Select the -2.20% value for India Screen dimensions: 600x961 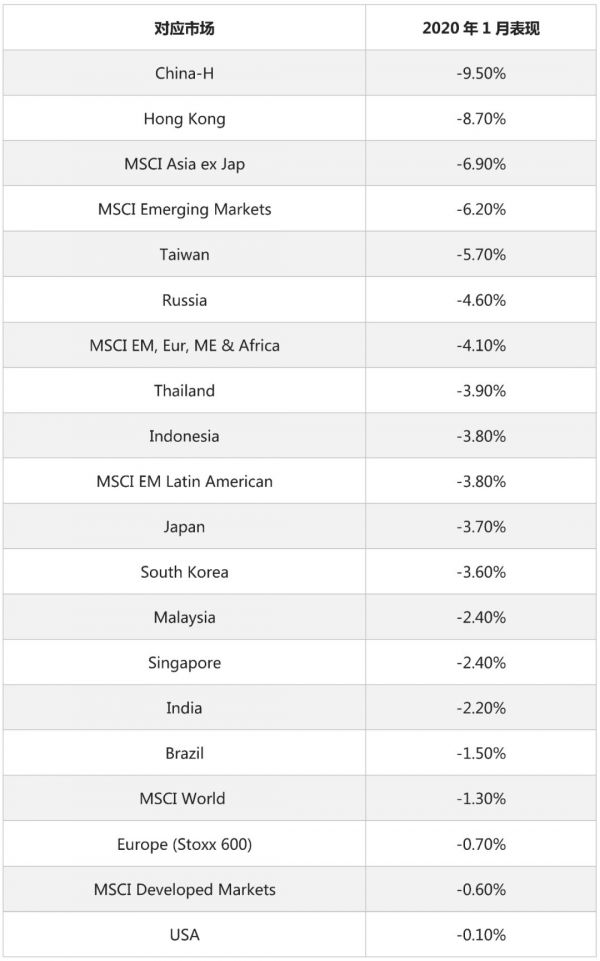pyautogui.click(x=480, y=708)
